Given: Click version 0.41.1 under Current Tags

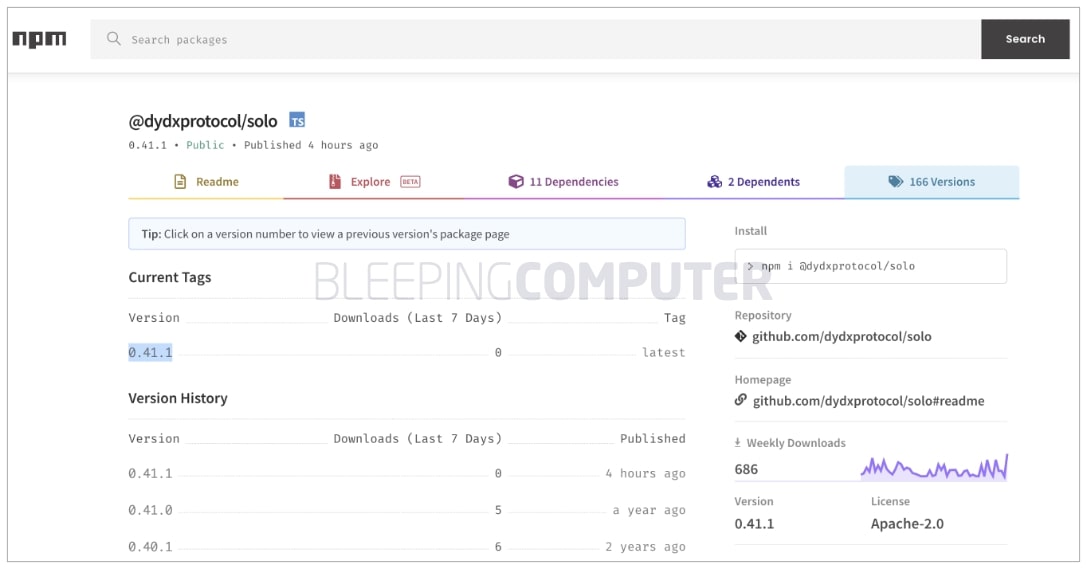Looking at the screenshot, I should coord(150,352).
